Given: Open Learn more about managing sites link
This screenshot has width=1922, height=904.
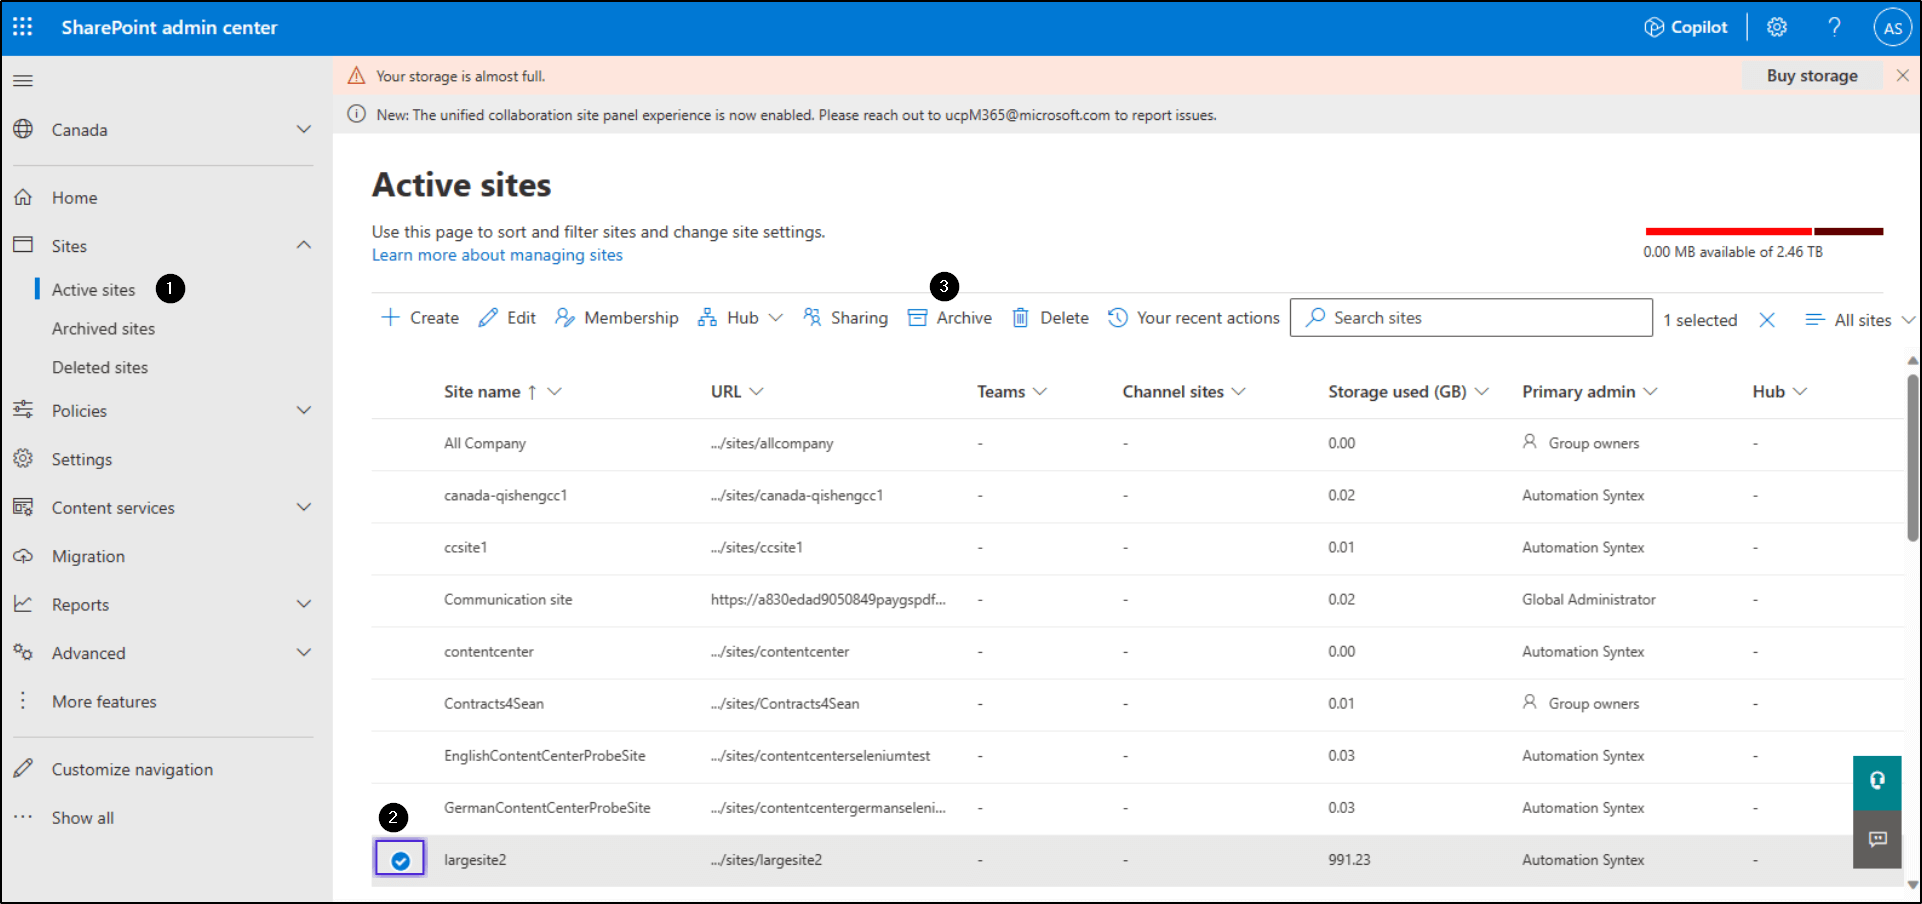Looking at the screenshot, I should 496,255.
